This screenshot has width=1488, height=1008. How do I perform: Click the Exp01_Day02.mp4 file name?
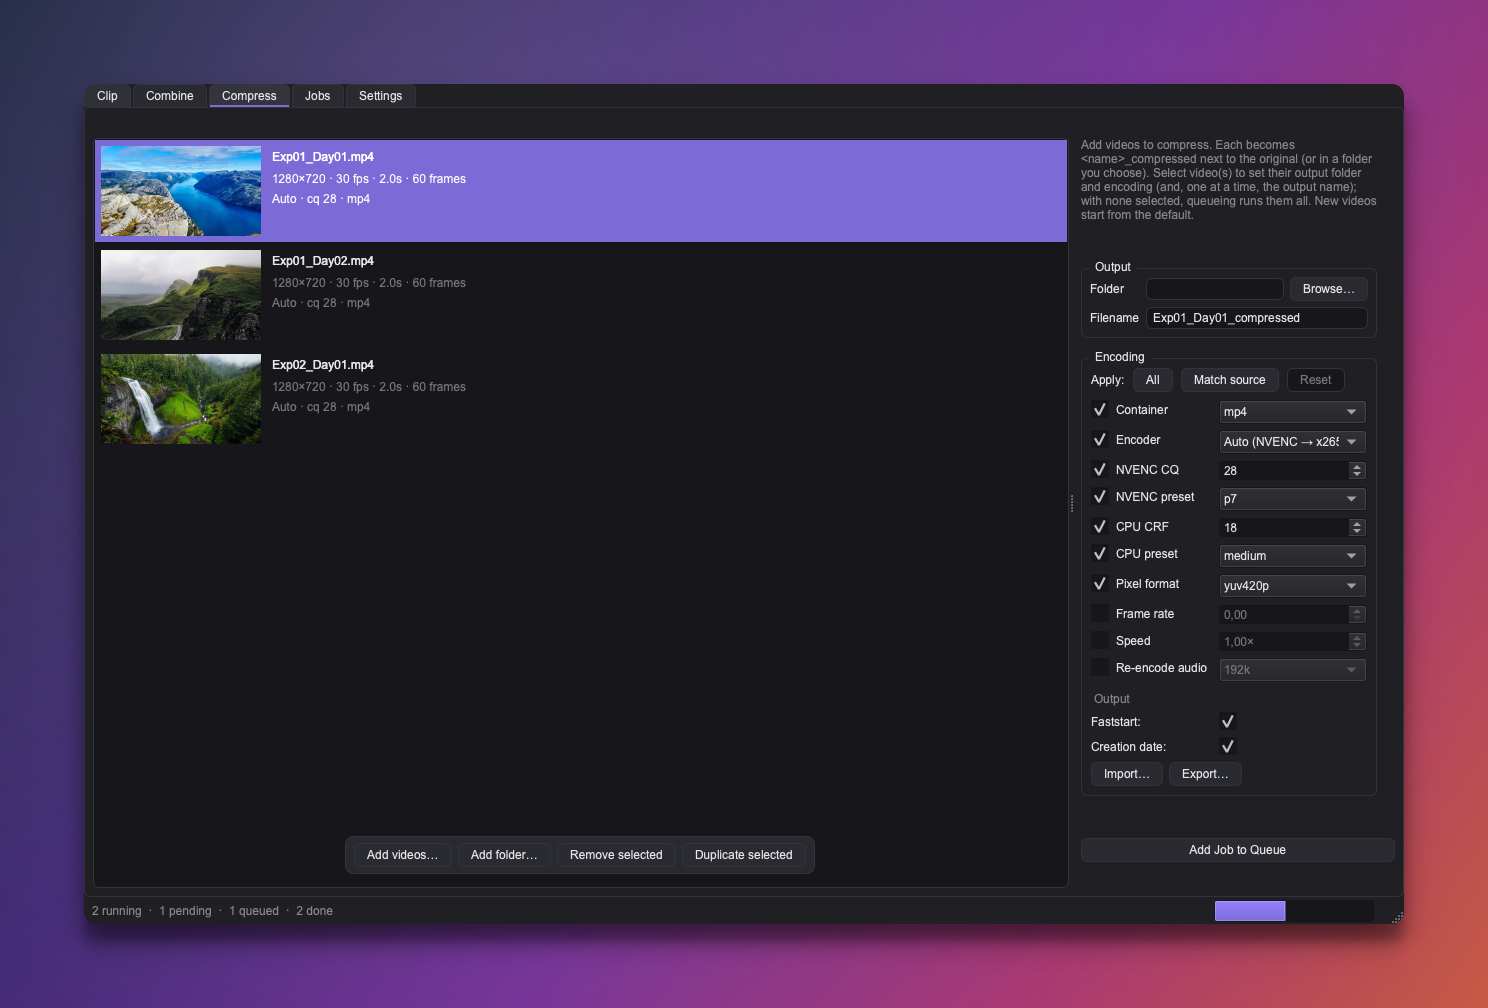coord(323,261)
